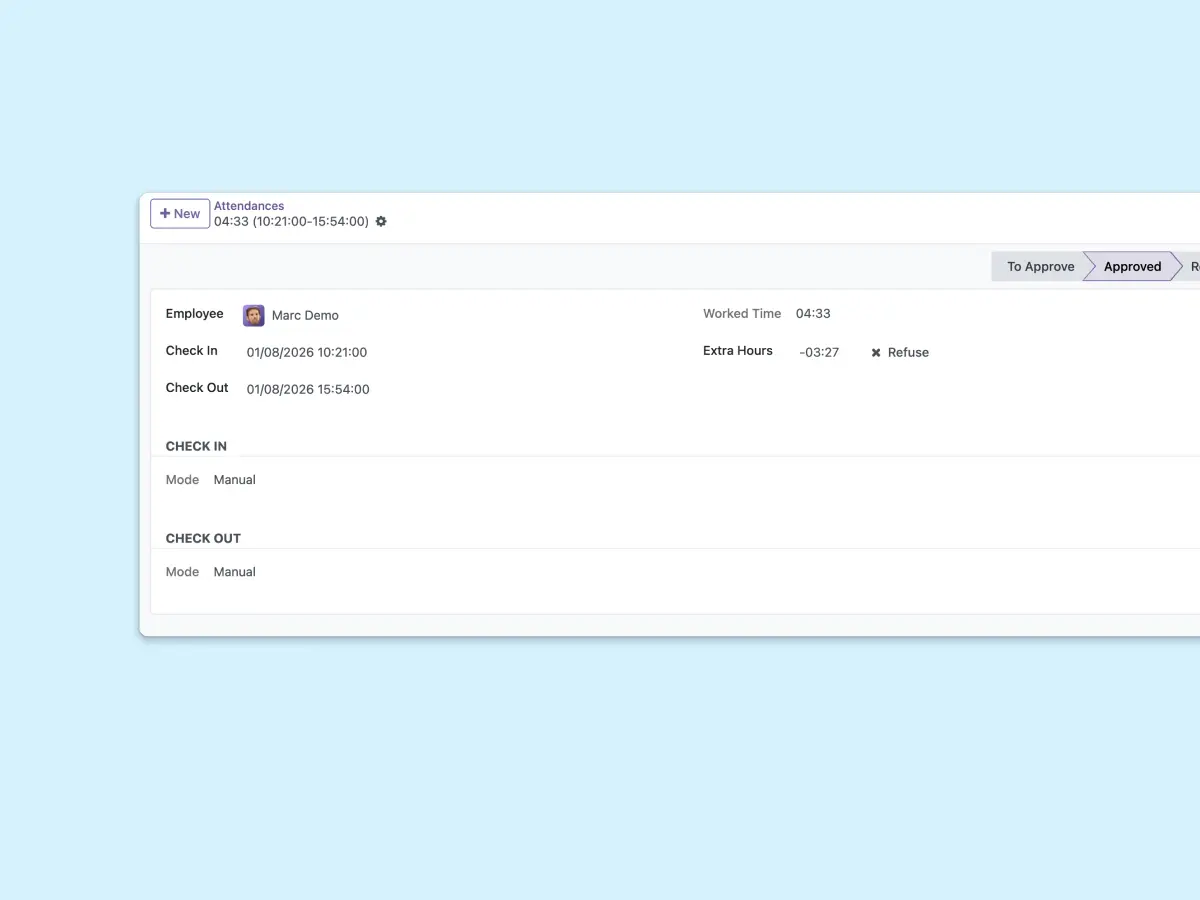This screenshot has width=1200, height=900.
Task: Click the Worked Time value 04:33
Action: [813, 314]
